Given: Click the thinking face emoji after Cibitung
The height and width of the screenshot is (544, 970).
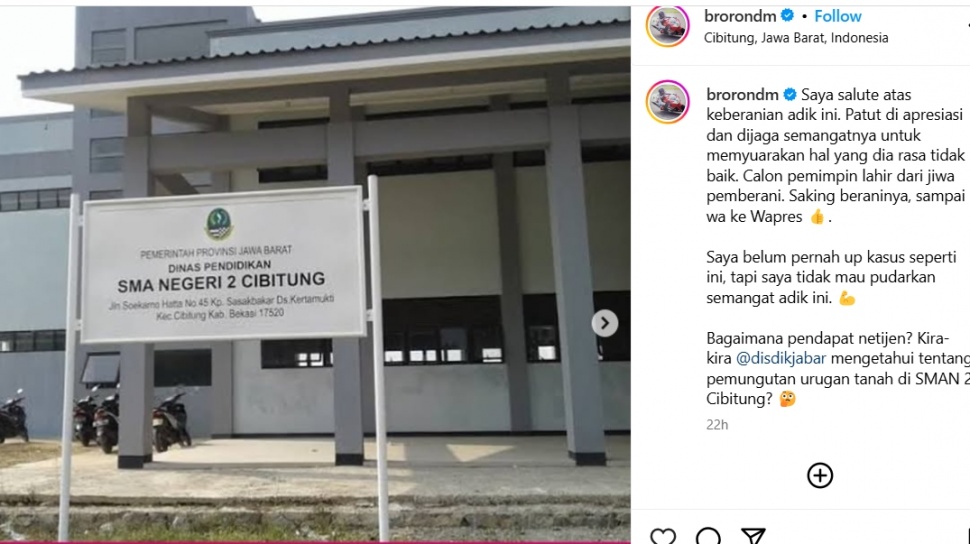Looking at the screenshot, I should (x=787, y=399).
